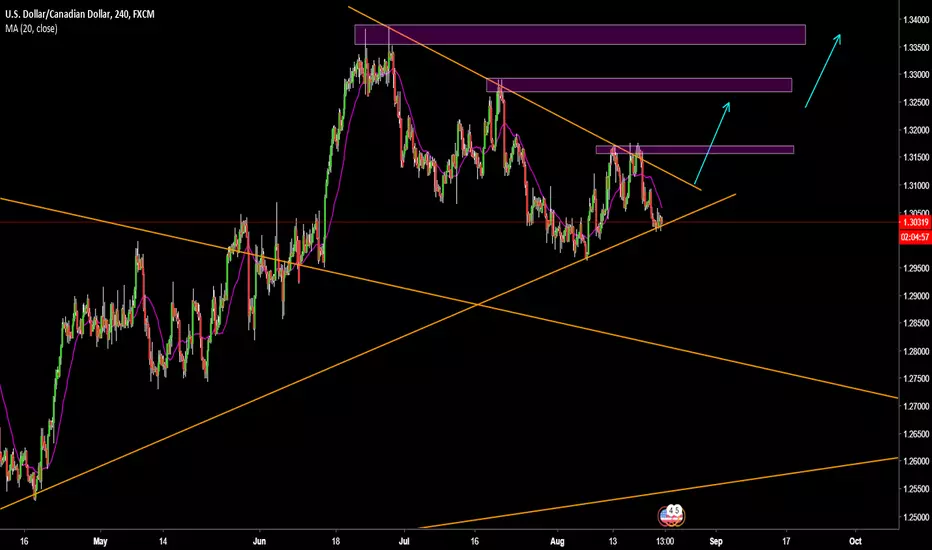The width and height of the screenshot is (932, 550).
Task: Select the lowest purple zone near 1.31500
Action: coord(695,150)
